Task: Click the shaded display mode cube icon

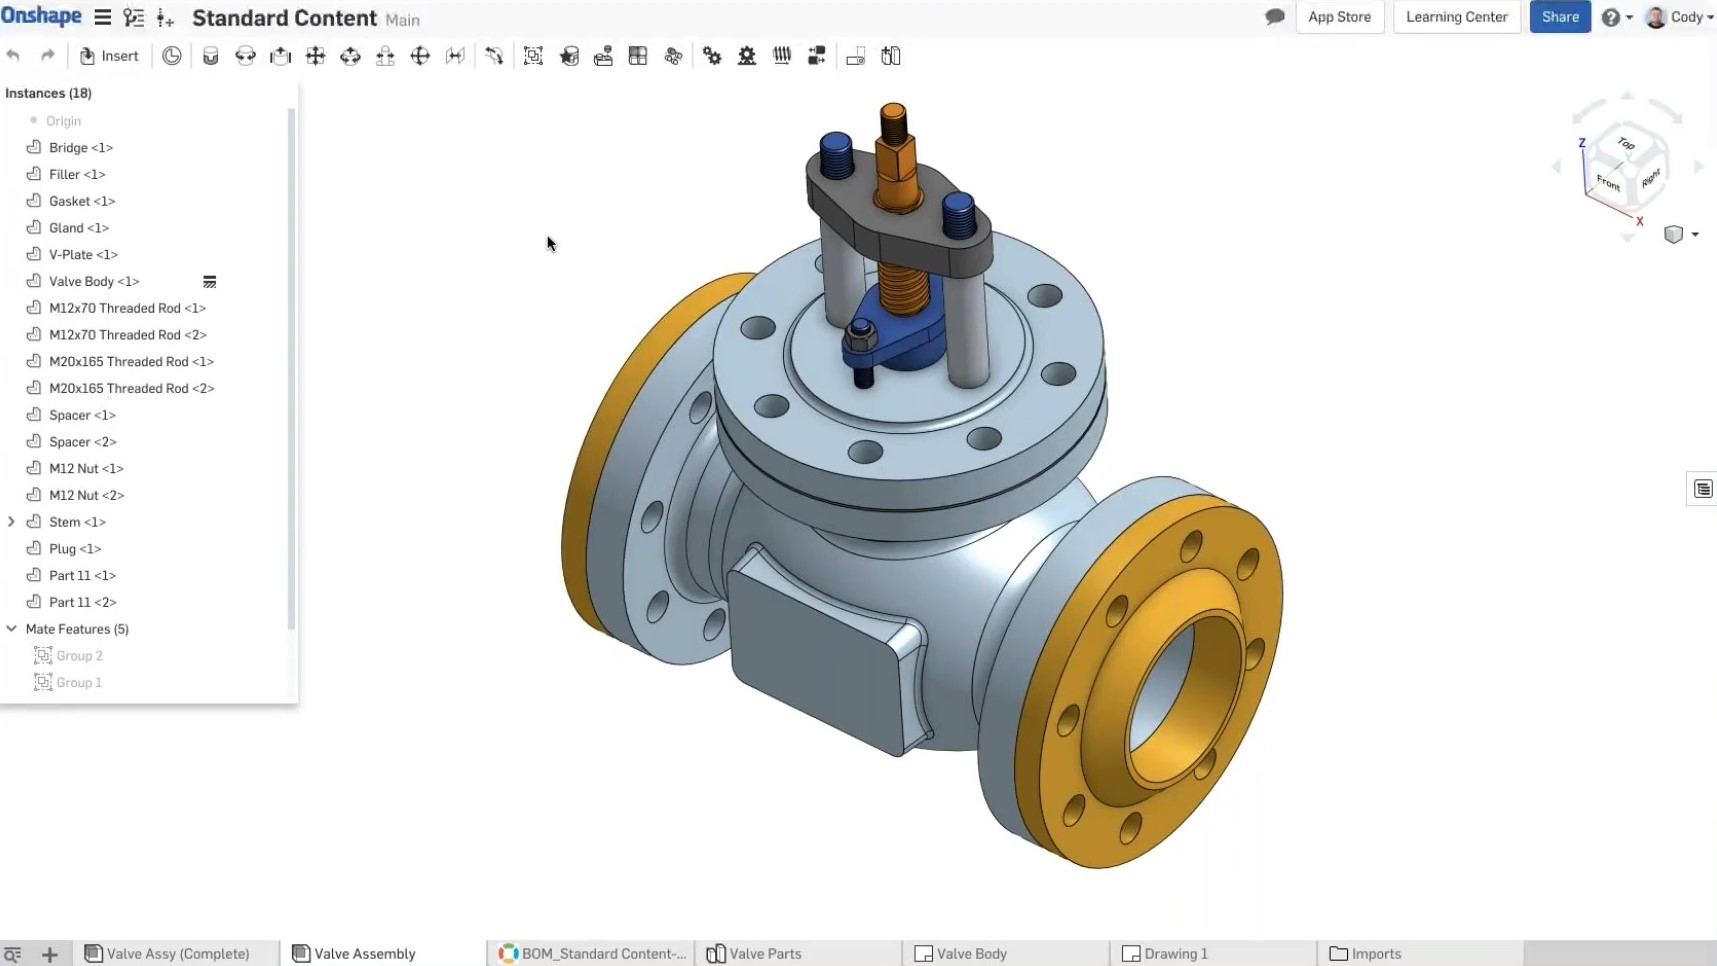Action: (1674, 234)
